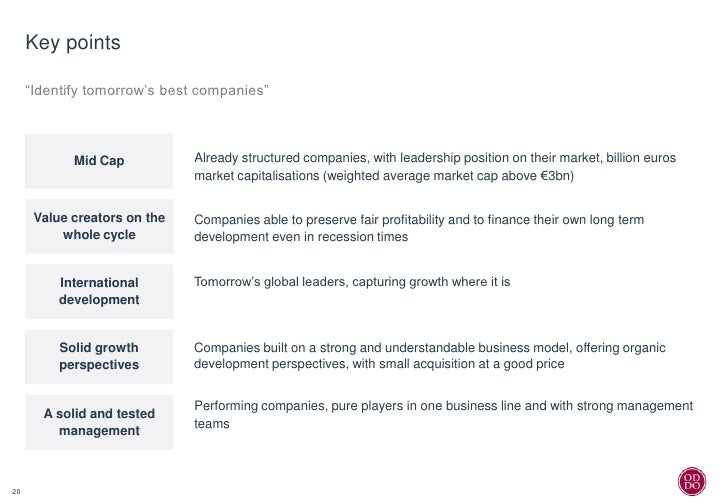Click the International development box

99,291
